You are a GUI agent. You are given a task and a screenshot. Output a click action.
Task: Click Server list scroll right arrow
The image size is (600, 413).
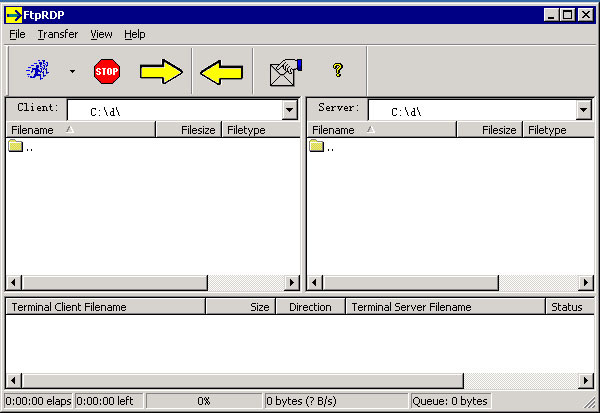coord(586,283)
